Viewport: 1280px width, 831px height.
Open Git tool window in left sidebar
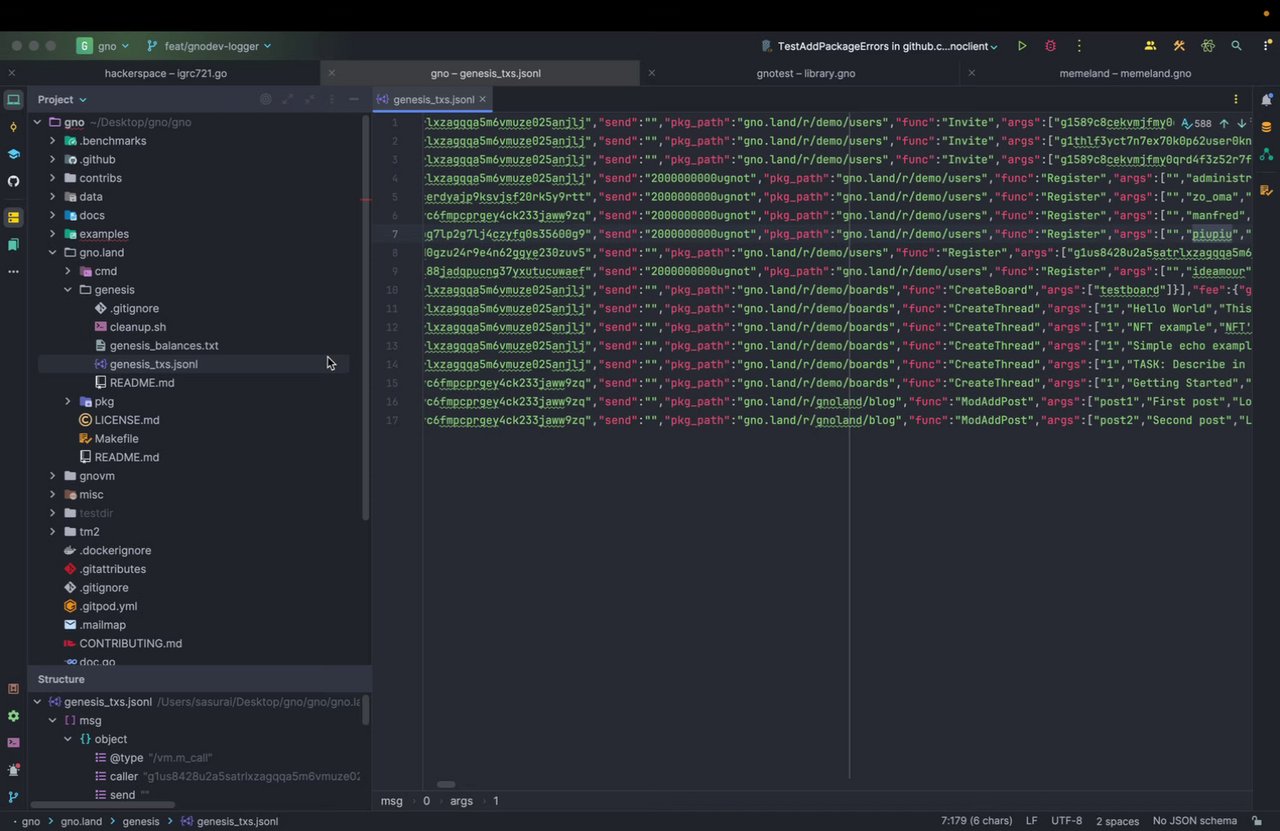pyautogui.click(x=13, y=797)
